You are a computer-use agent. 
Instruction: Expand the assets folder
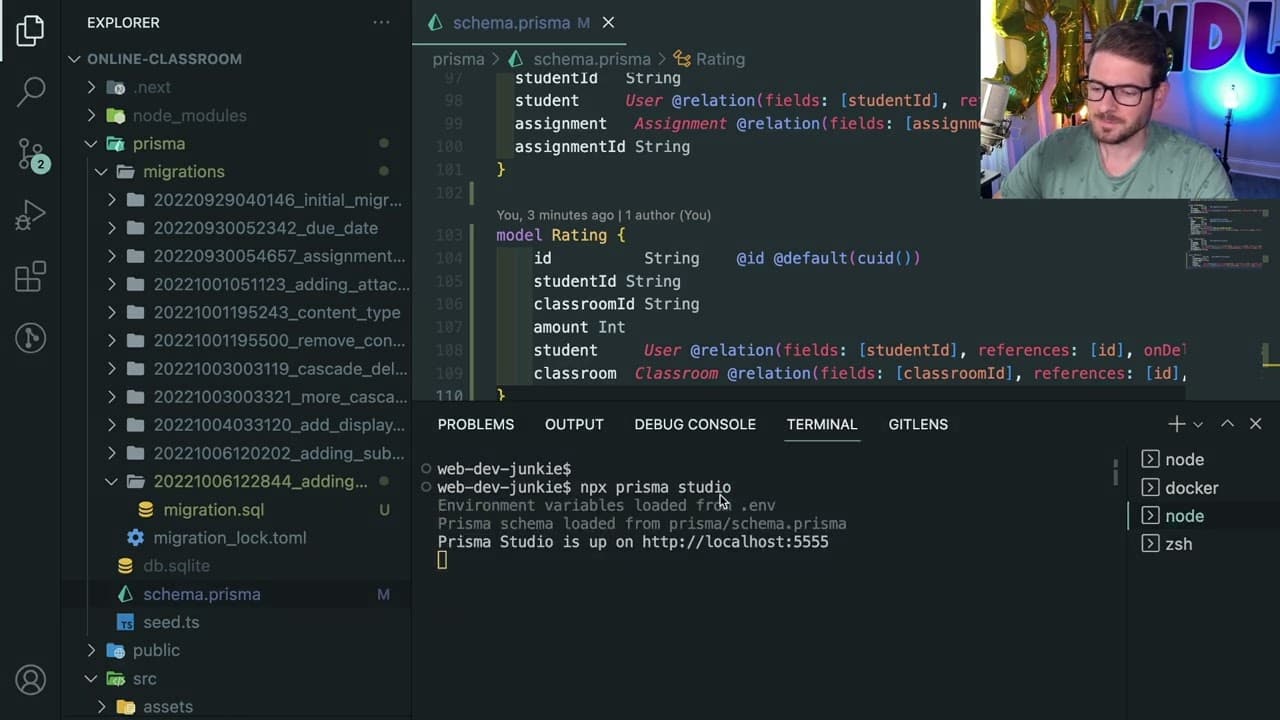pos(167,706)
